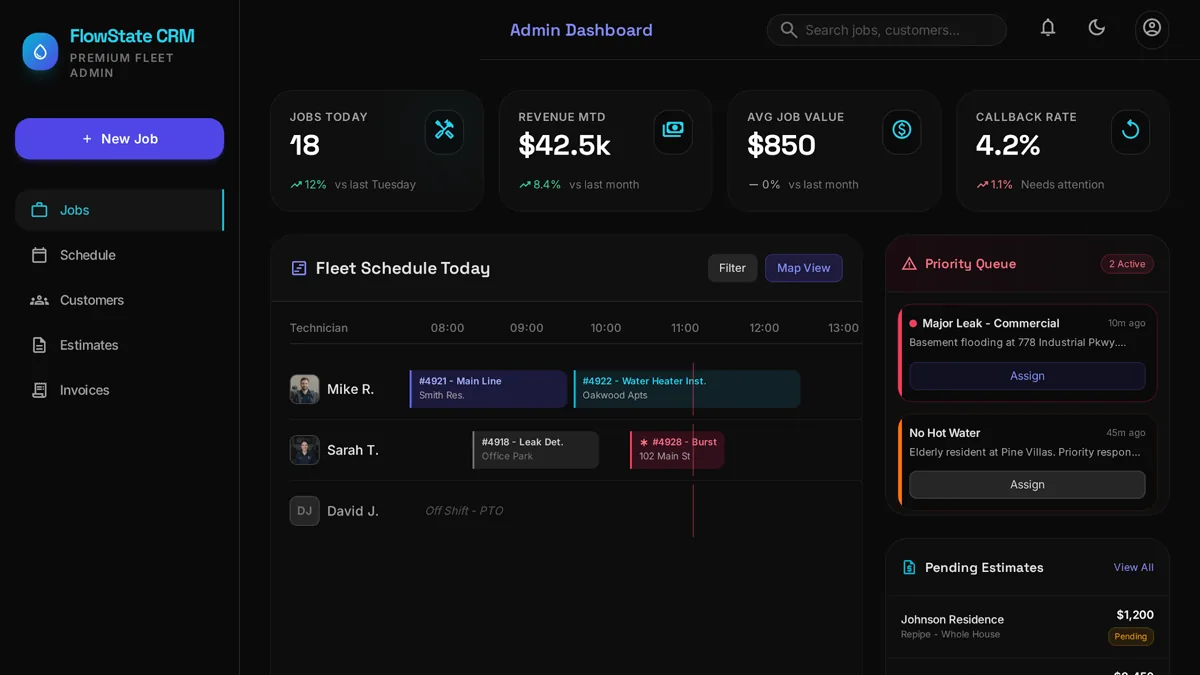Click David J. initials avatar
This screenshot has width=1200, height=675.
pos(305,511)
